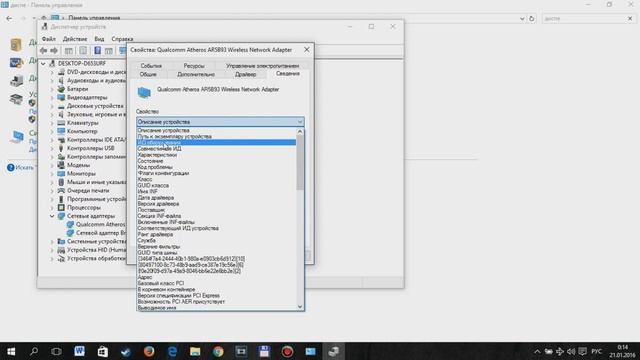Image resolution: width=640 pixels, height=360 pixels.
Task: Open the Вид menu in Device Manager
Action: (99, 39)
